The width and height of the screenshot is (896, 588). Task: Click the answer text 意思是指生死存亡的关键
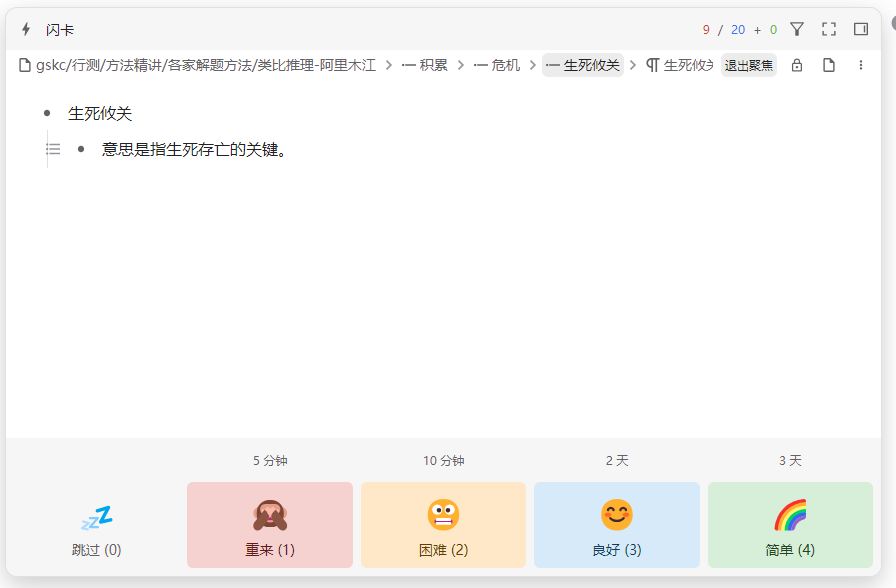[194, 149]
